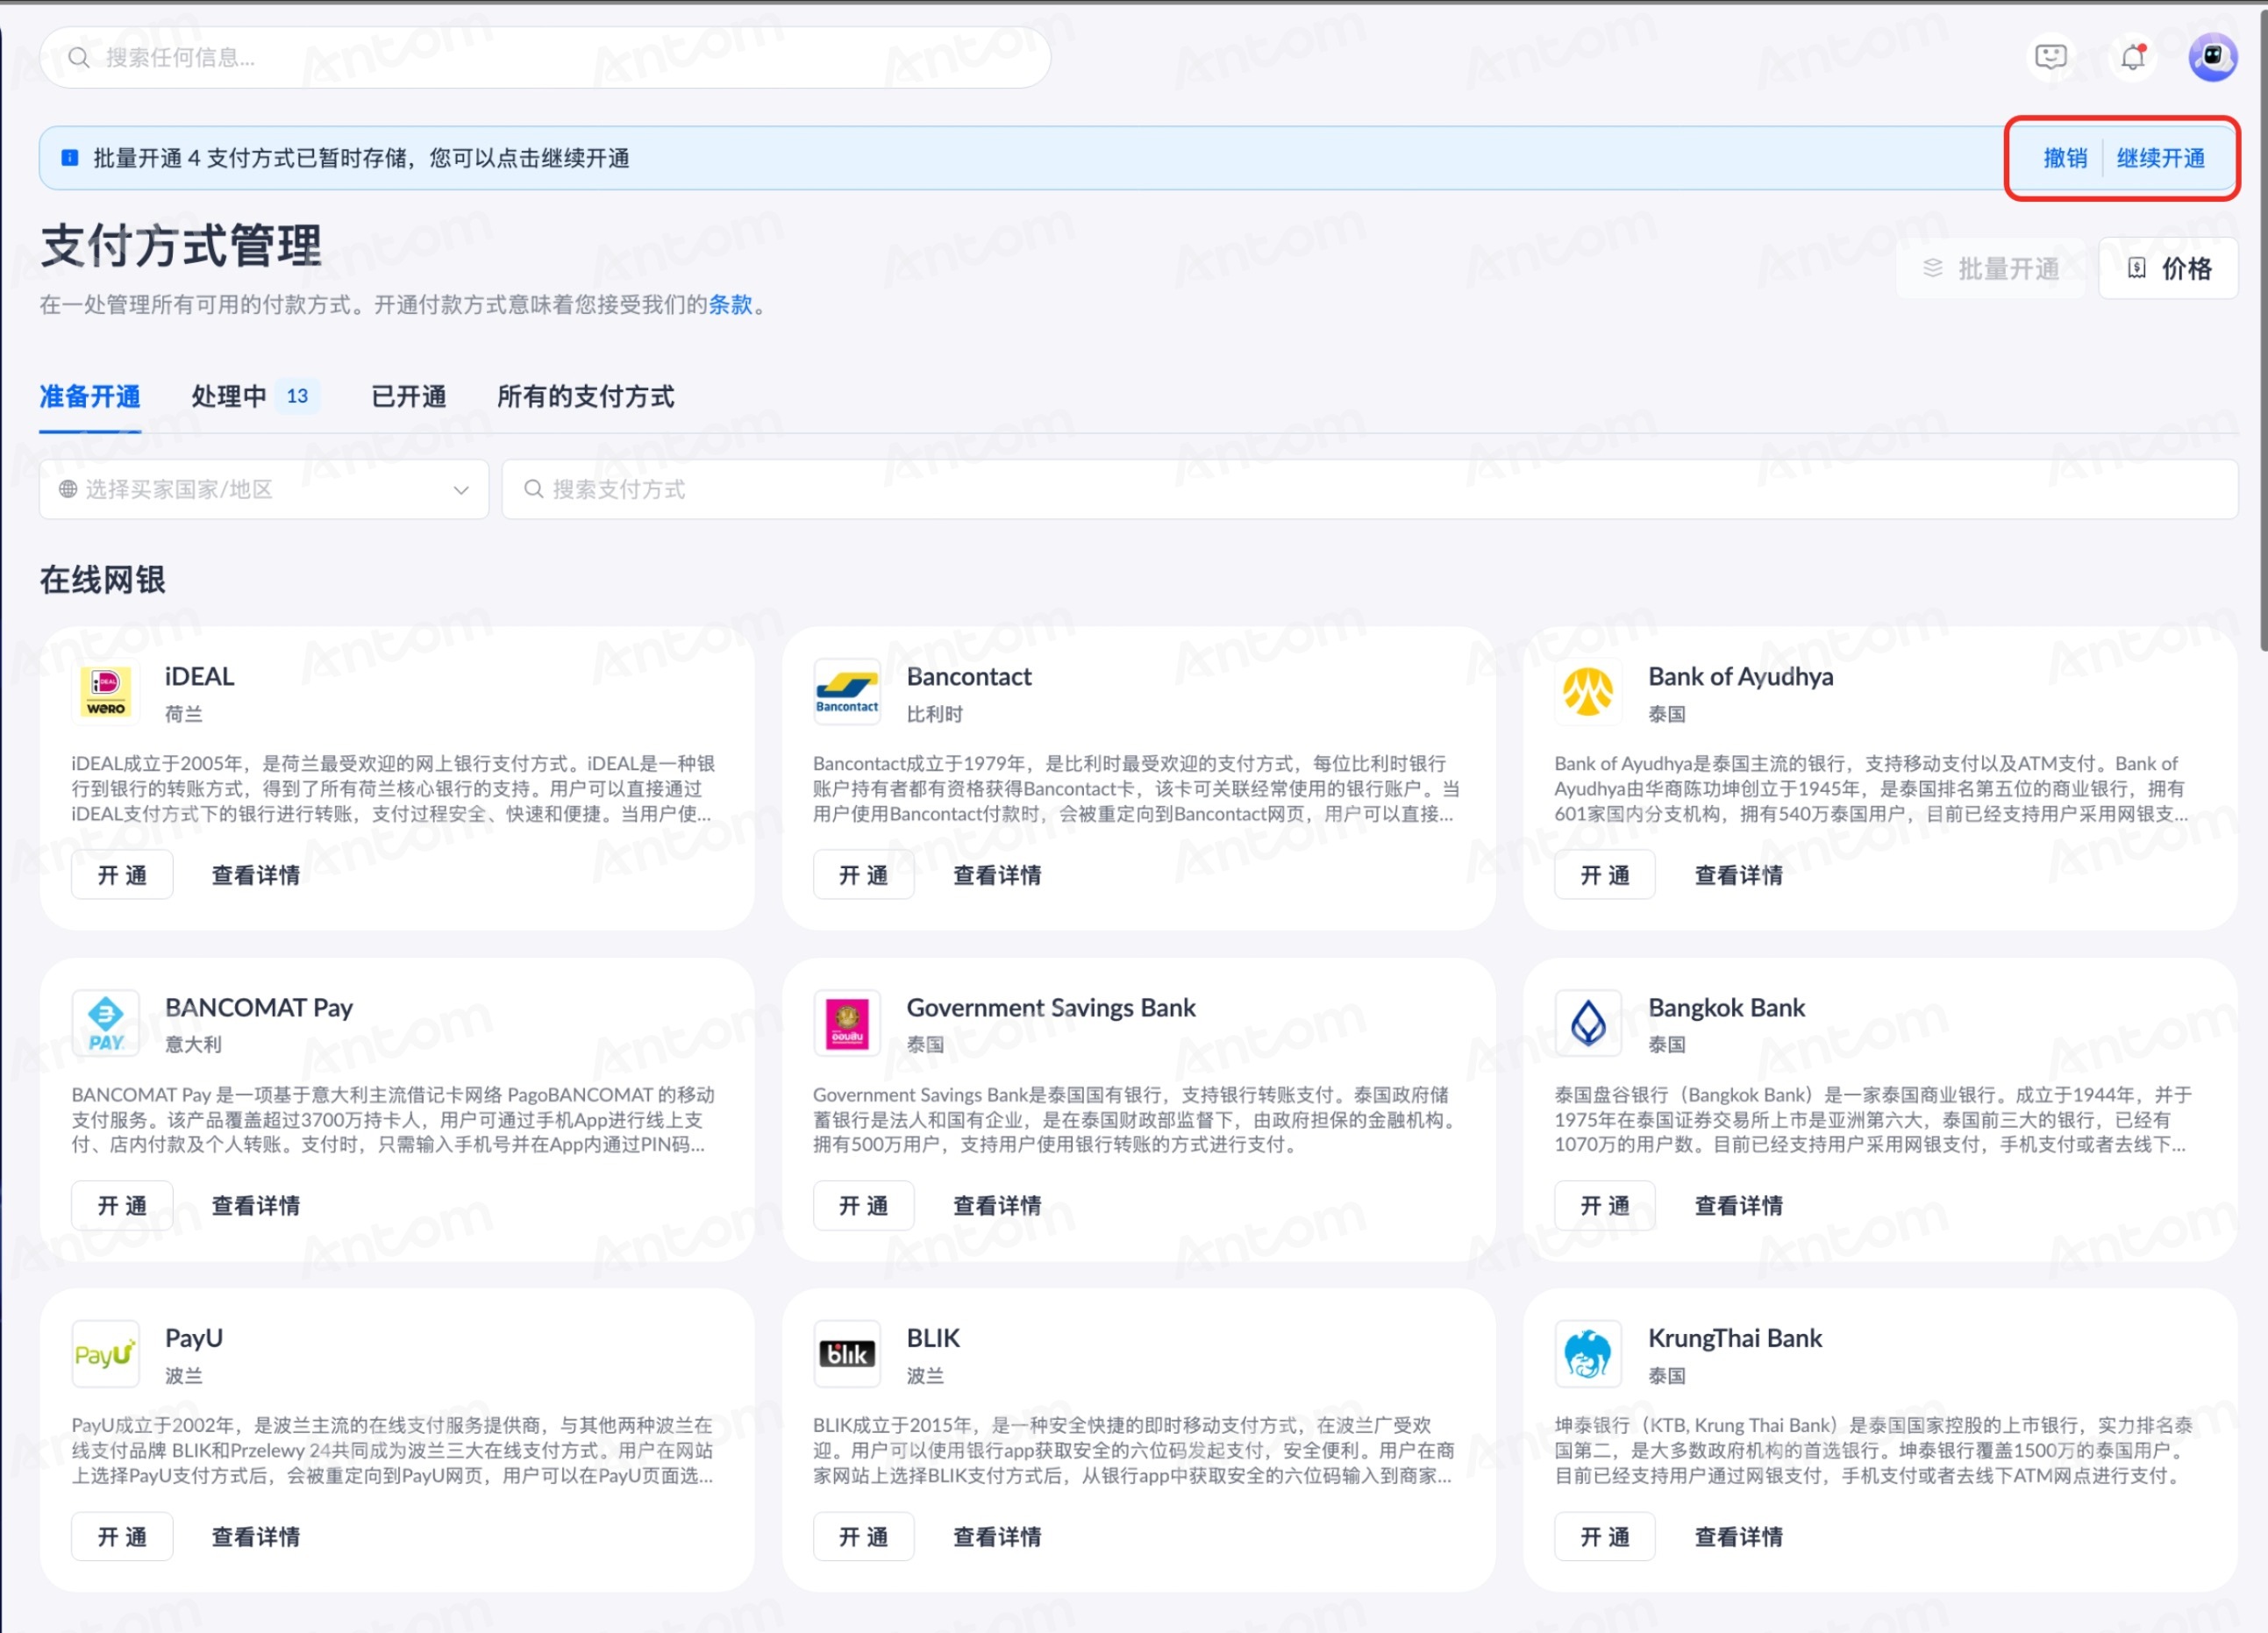Click 开通 for iDEAL

(x=122, y=875)
